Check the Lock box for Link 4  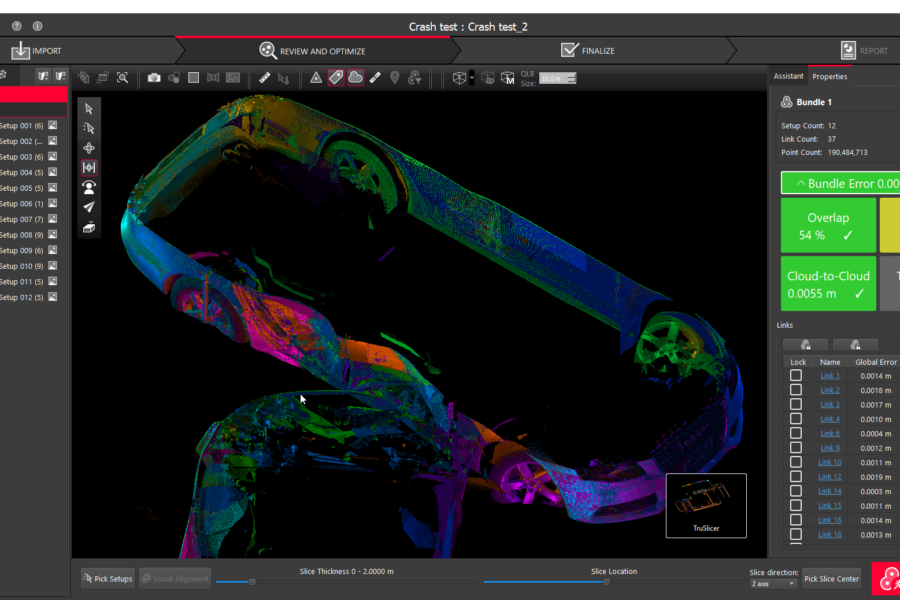[x=796, y=419]
